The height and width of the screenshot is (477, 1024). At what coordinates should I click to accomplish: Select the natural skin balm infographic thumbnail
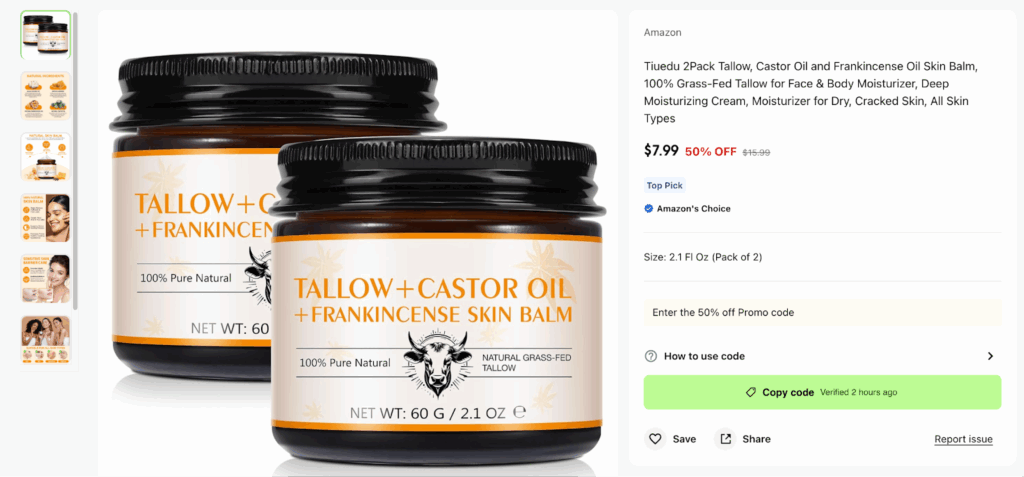pyautogui.click(x=46, y=157)
